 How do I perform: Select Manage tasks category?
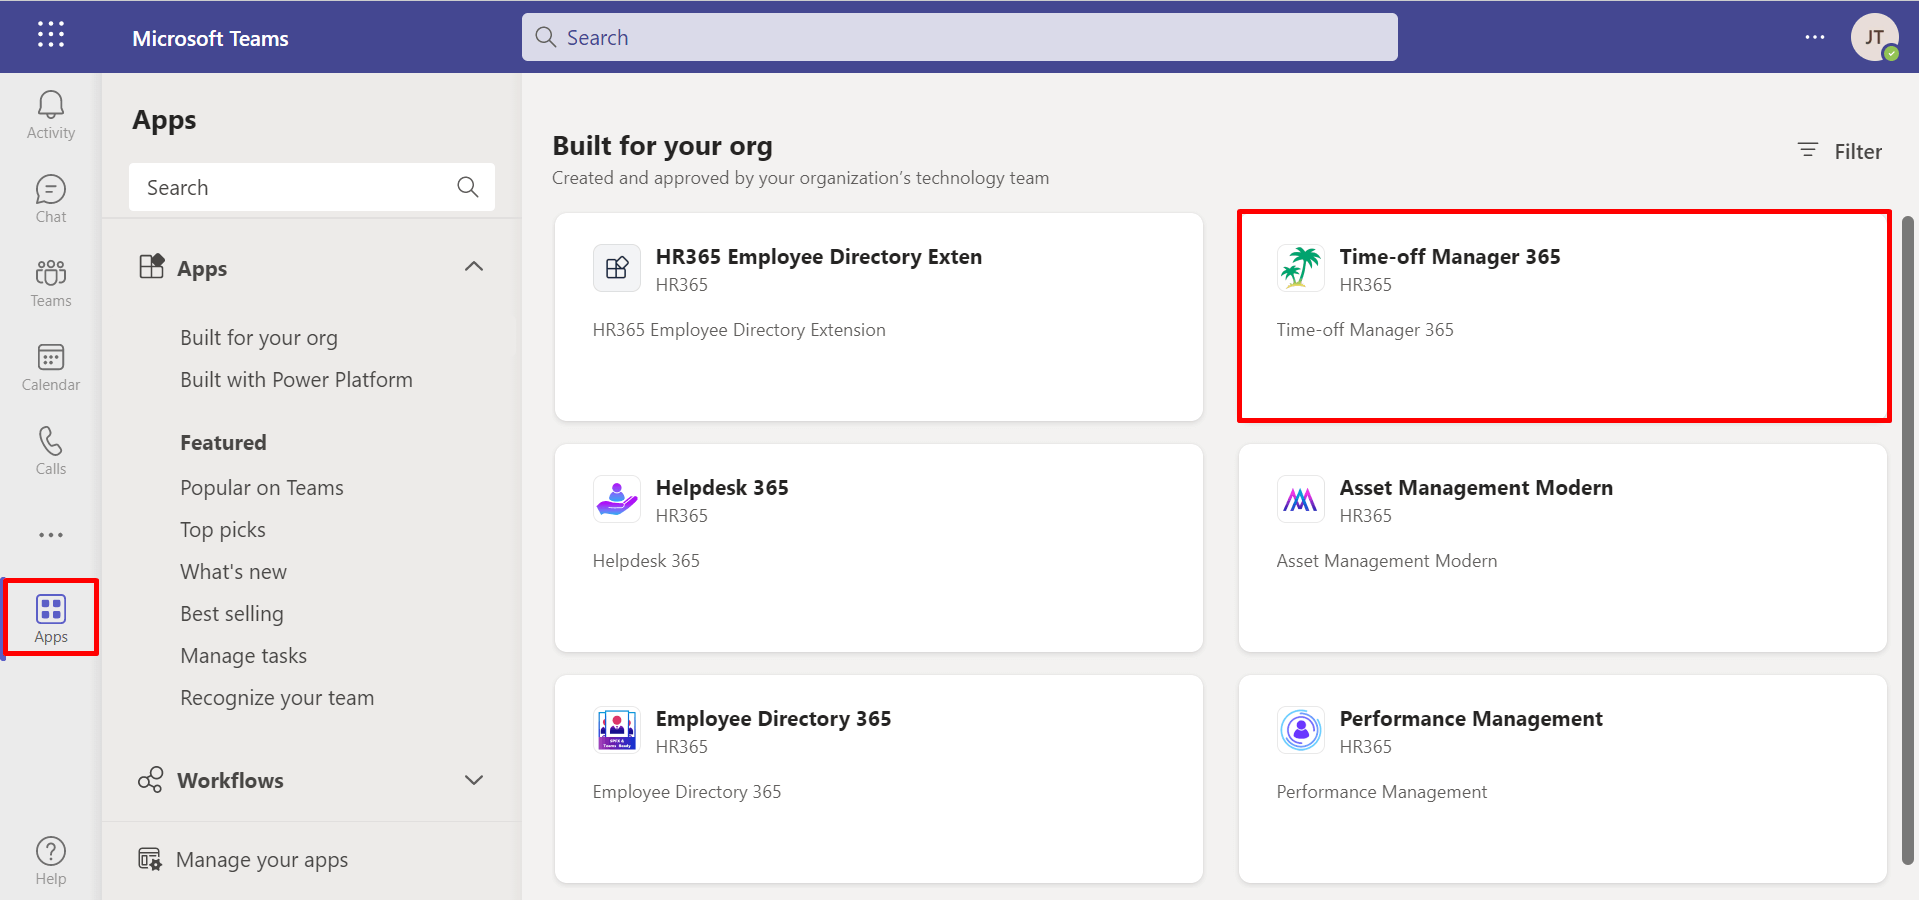tap(244, 656)
